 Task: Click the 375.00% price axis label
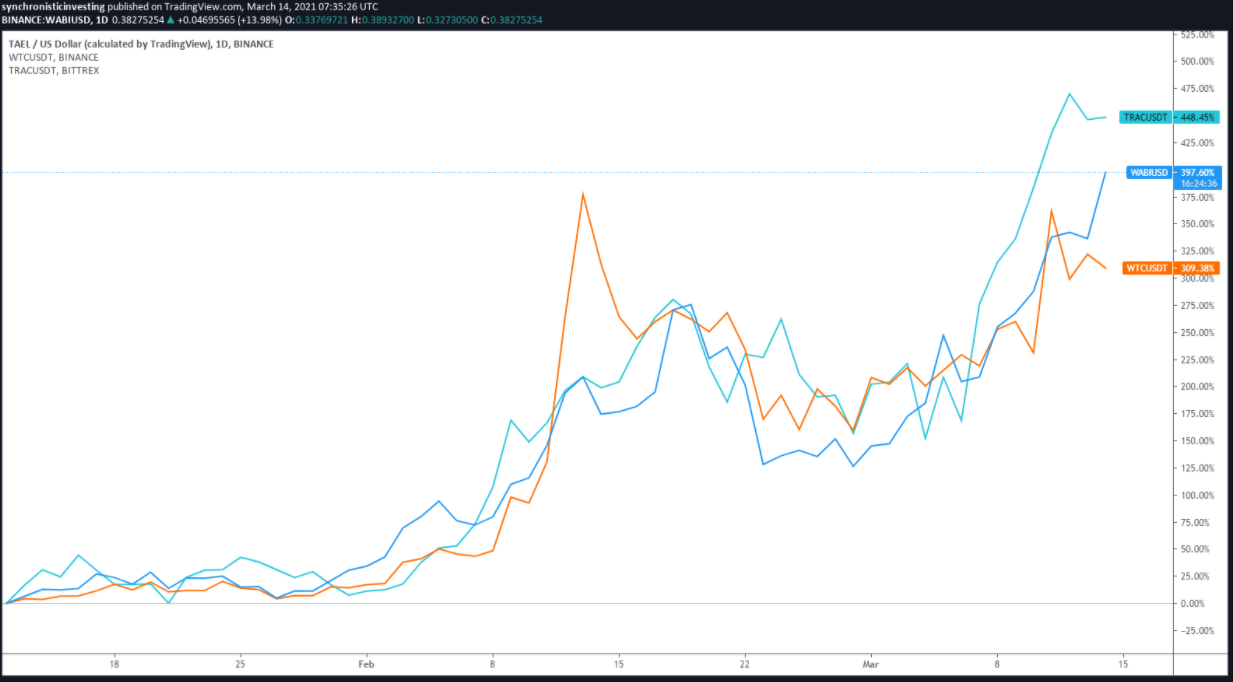(1197, 197)
